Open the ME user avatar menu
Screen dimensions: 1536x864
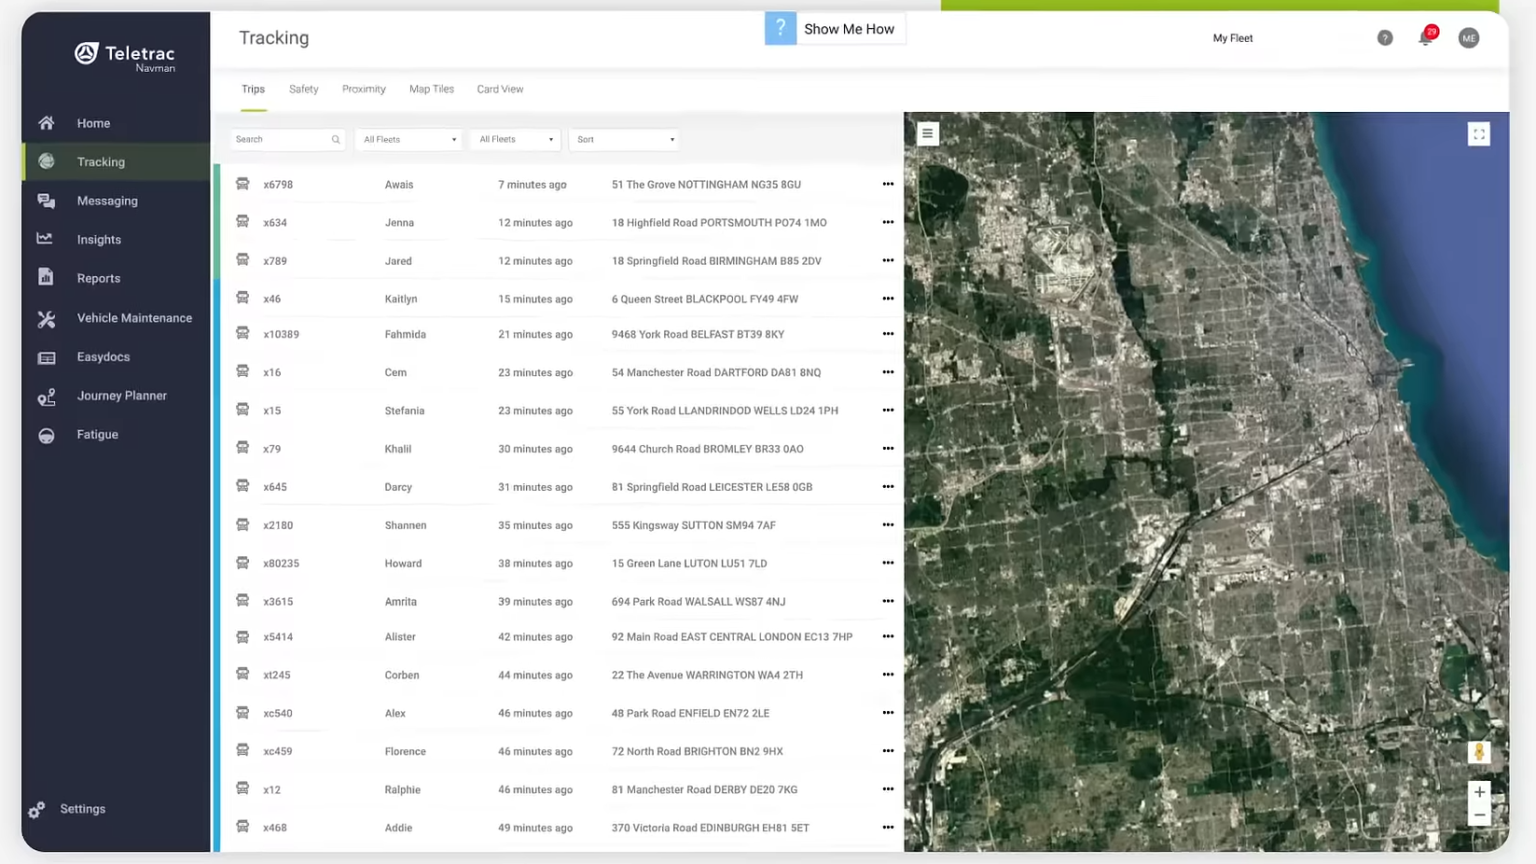point(1468,38)
